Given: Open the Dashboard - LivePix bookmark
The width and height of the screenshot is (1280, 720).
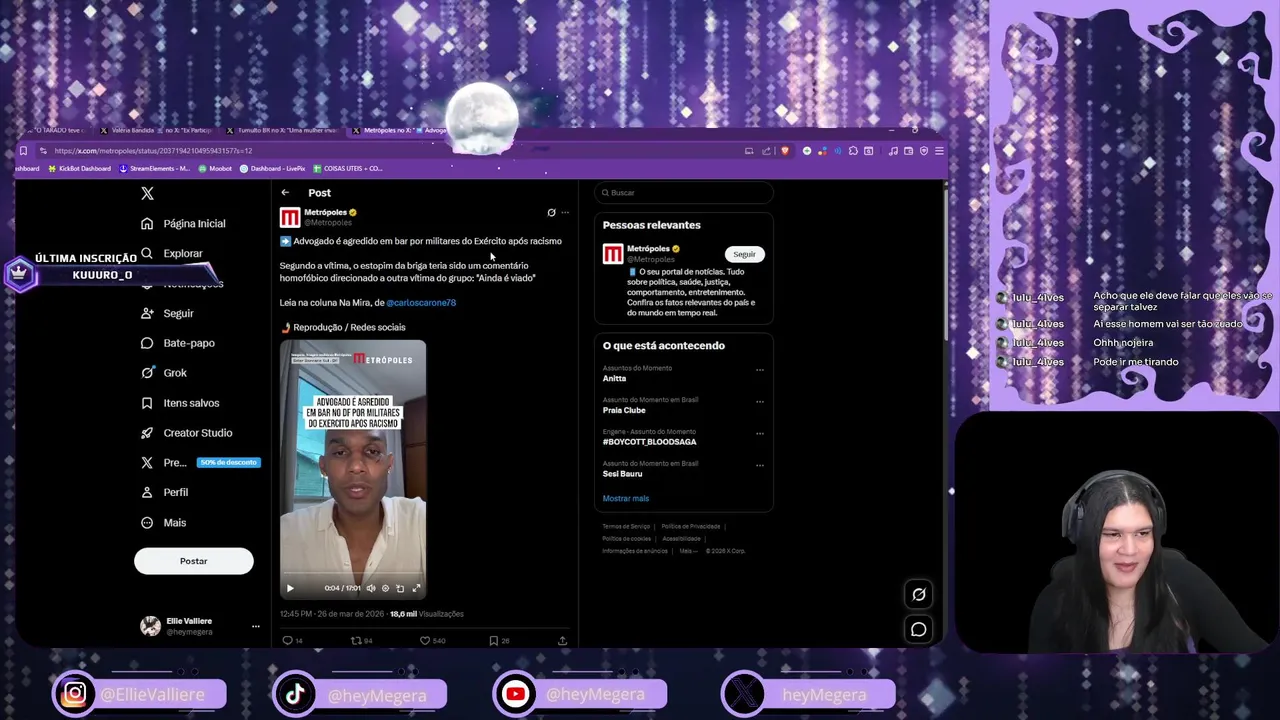Looking at the screenshot, I should coord(272,169).
